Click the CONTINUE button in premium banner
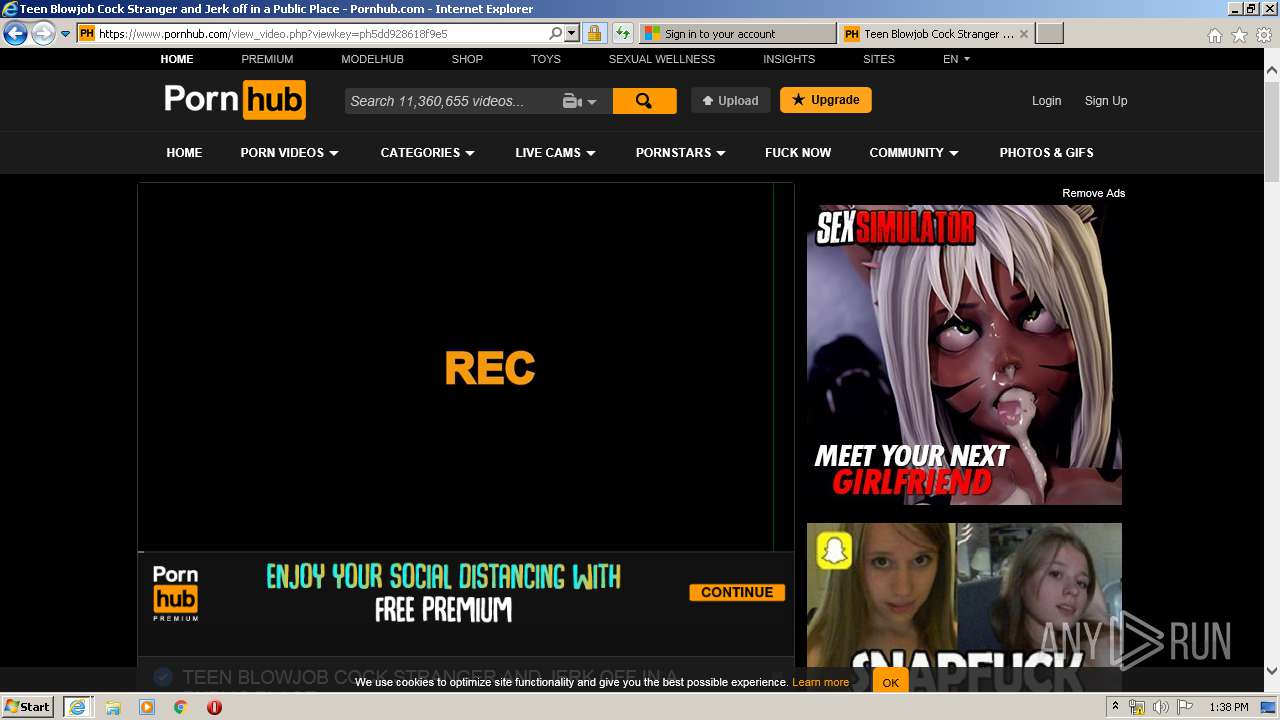The width and height of the screenshot is (1280, 720). [x=737, y=592]
